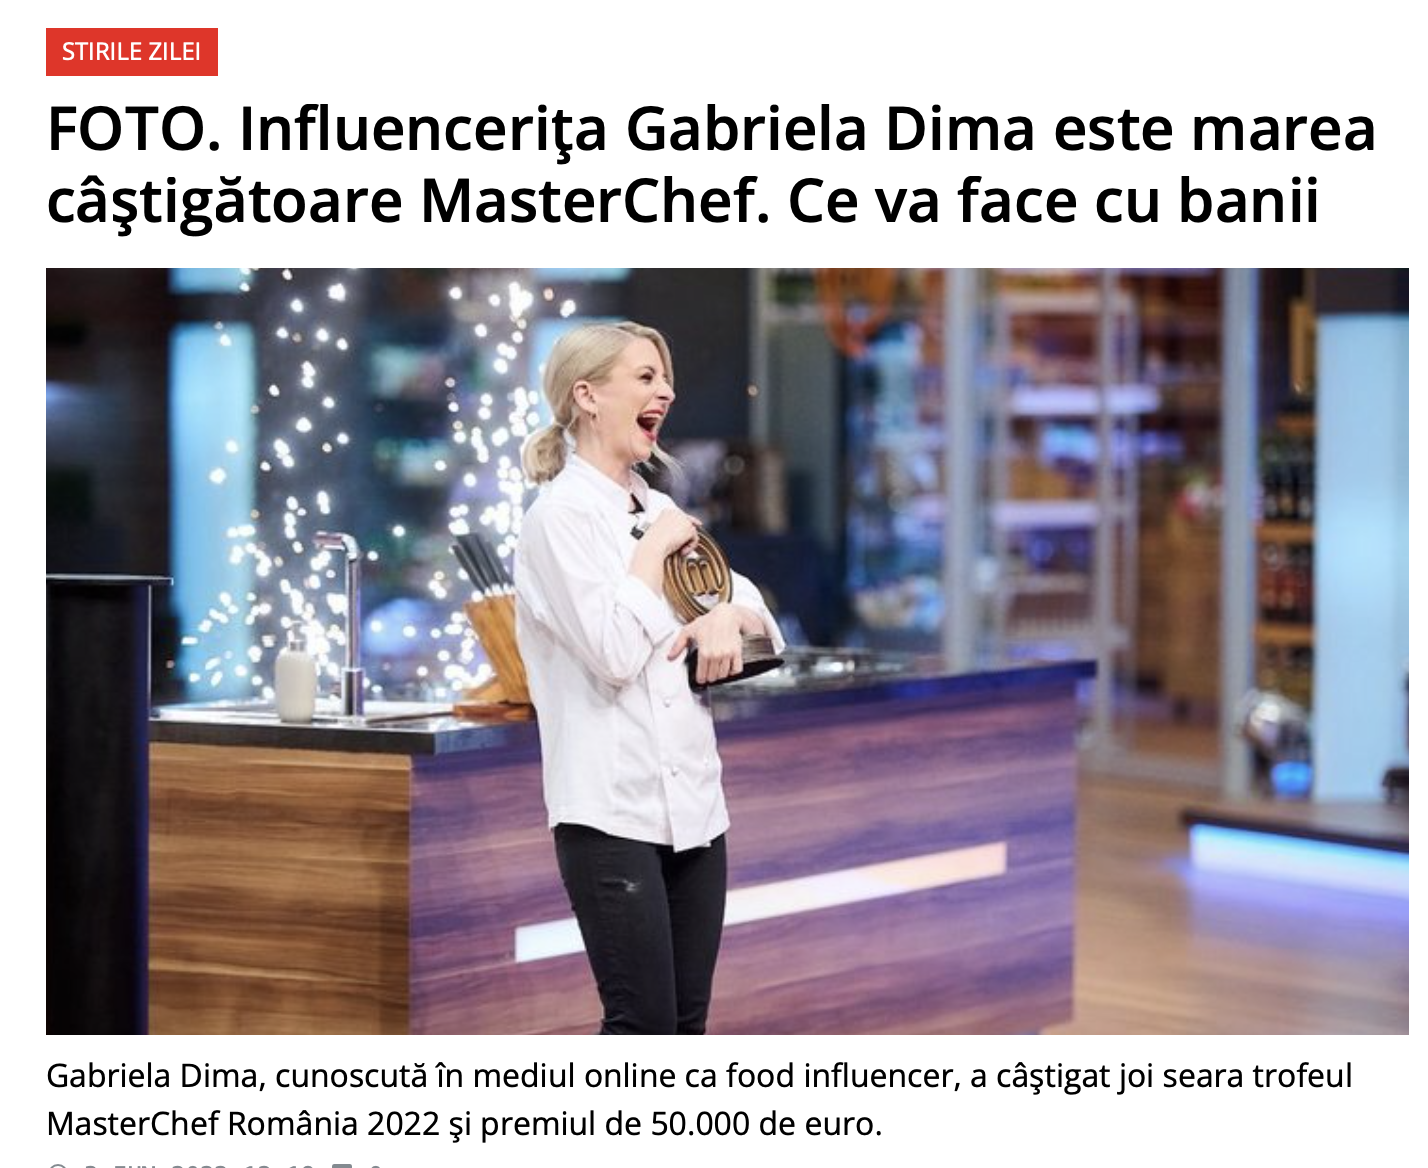Click "50.000 de euro" in the summary
1428x1168 pixels.
[765, 1124]
